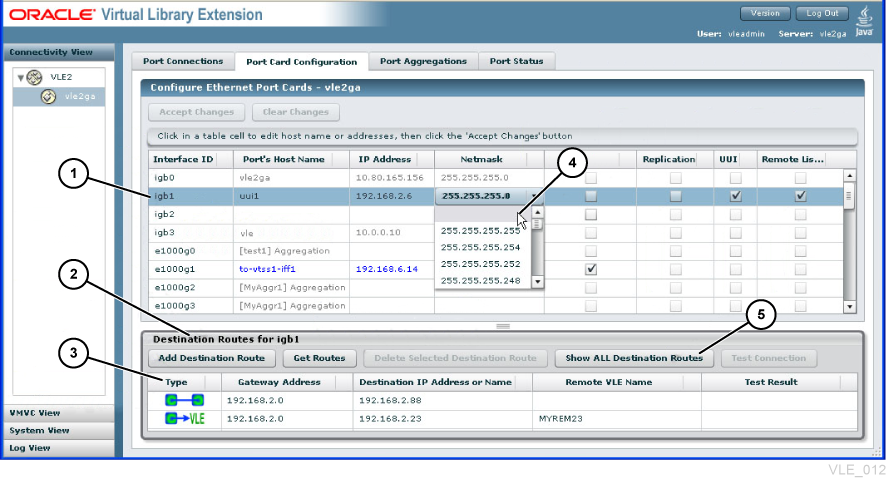This screenshot has height=479, width=886.
Task: Enable Replication checkbox for igb0
Action: pos(675,178)
